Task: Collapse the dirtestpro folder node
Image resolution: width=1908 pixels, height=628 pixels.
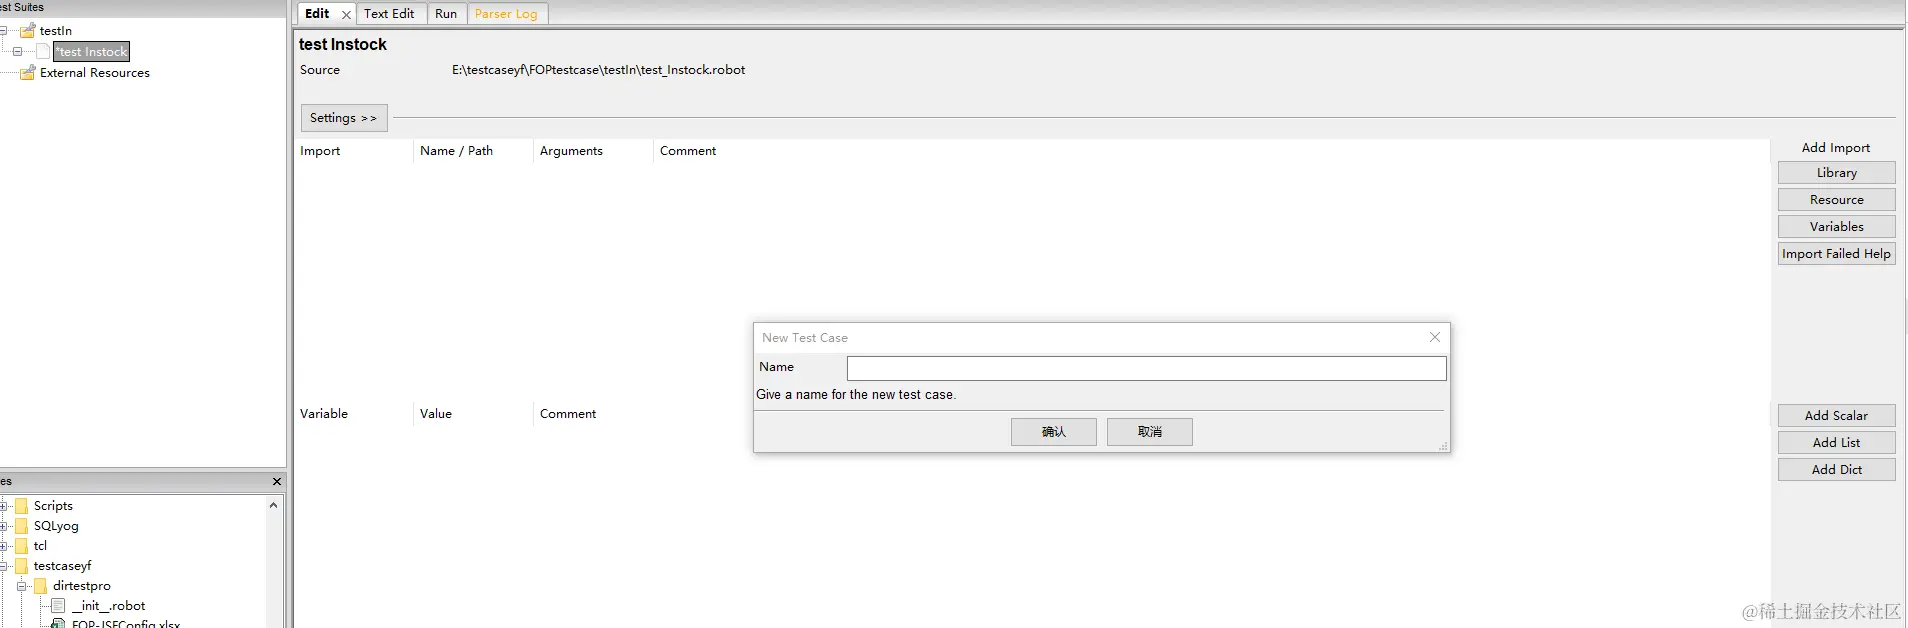Action: (x=21, y=586)
